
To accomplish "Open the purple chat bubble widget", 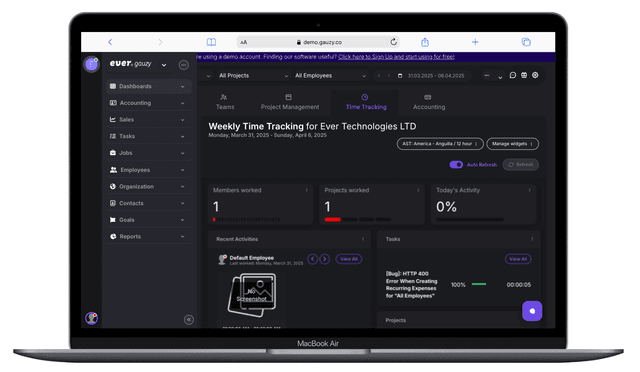I will click(532, 311).
